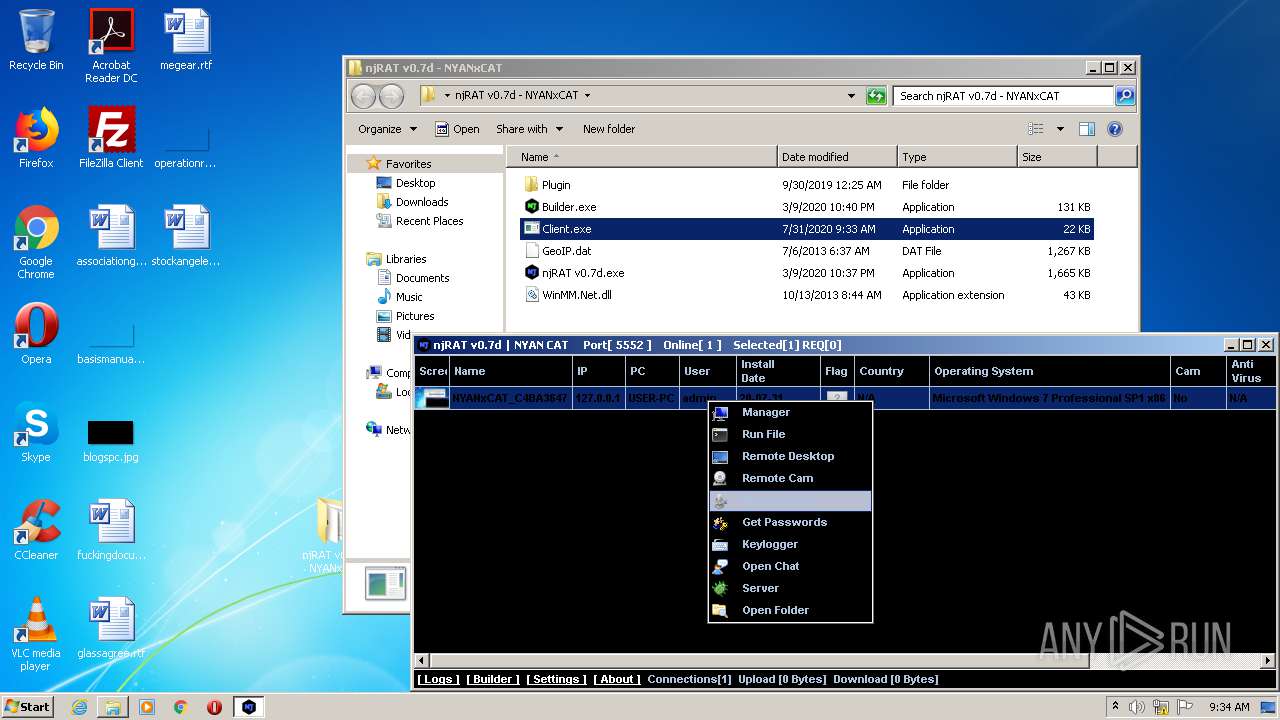Expand the address bar history dropdown arrow
This screenshot has height=720, width=1280.
tap(851, 96)
